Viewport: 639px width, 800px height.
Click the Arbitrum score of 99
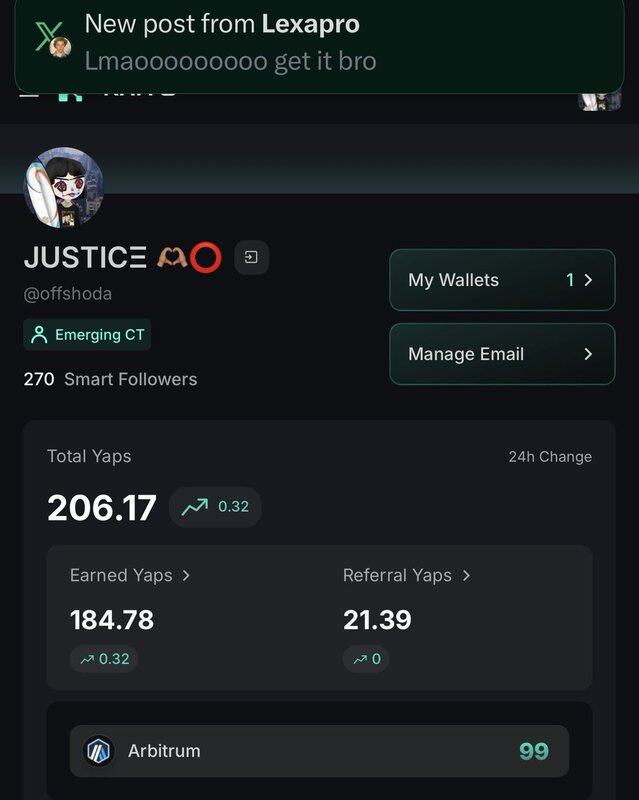coord(533,751)
